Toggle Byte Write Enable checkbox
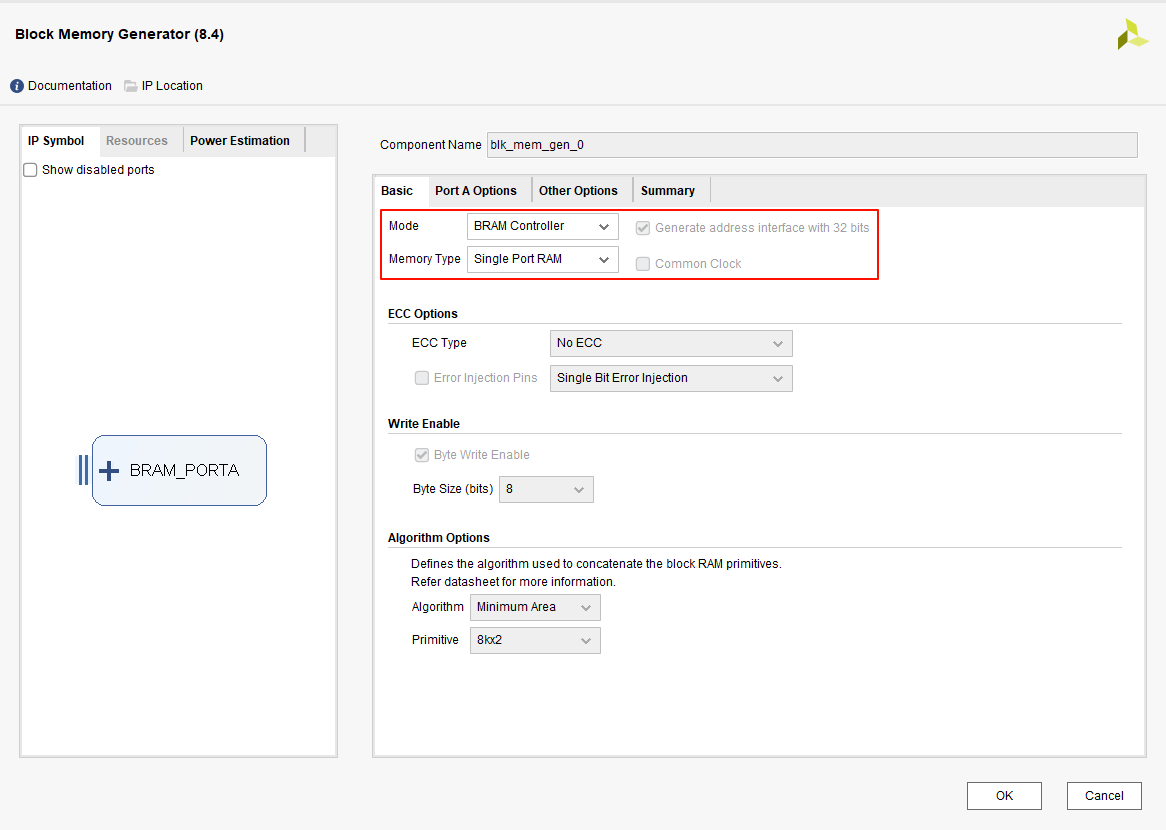 (x=422, y=454)
